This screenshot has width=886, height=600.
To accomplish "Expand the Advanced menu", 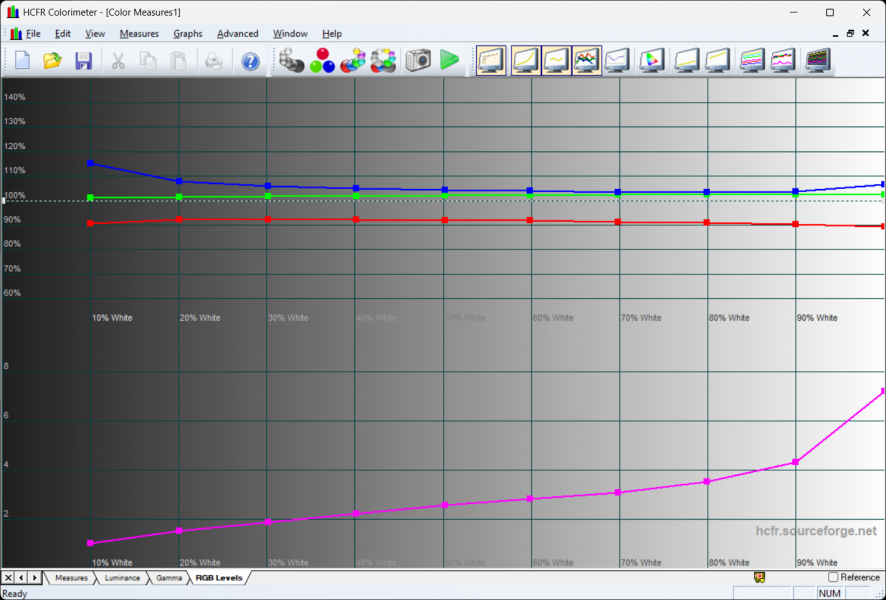I will (237, 34).
